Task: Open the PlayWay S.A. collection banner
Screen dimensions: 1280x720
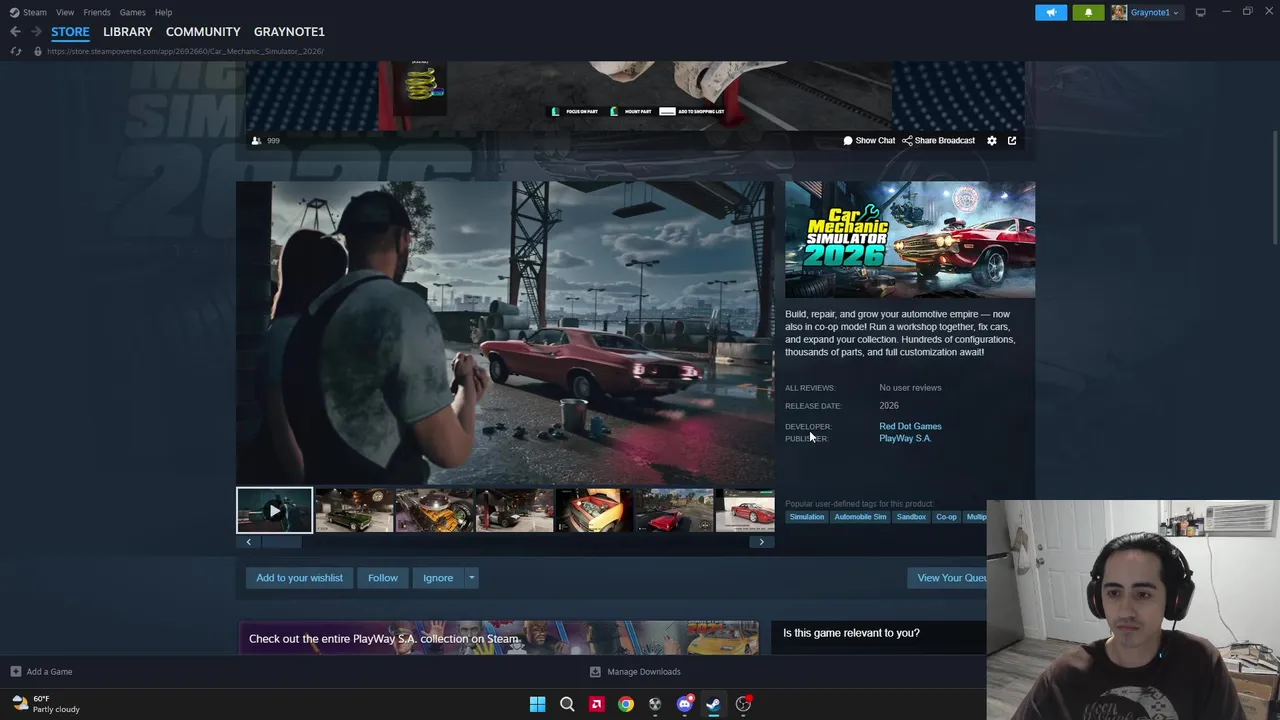Action: pyautogui.click(x=498, y=638)
